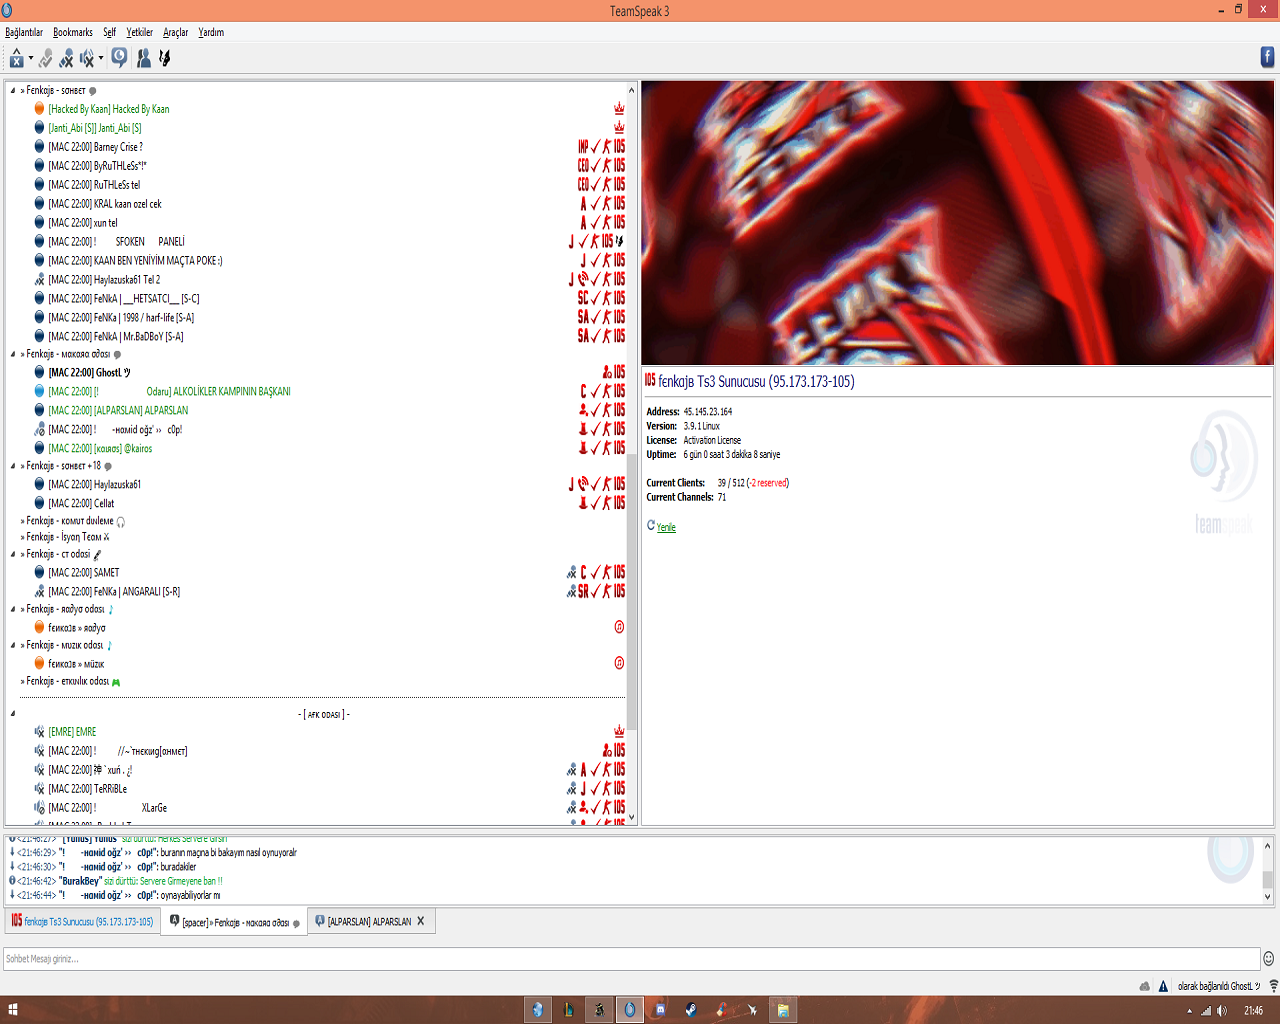
Task: Focus the Sohbet Mesajı chat input field
Action: tap(632, 959)
